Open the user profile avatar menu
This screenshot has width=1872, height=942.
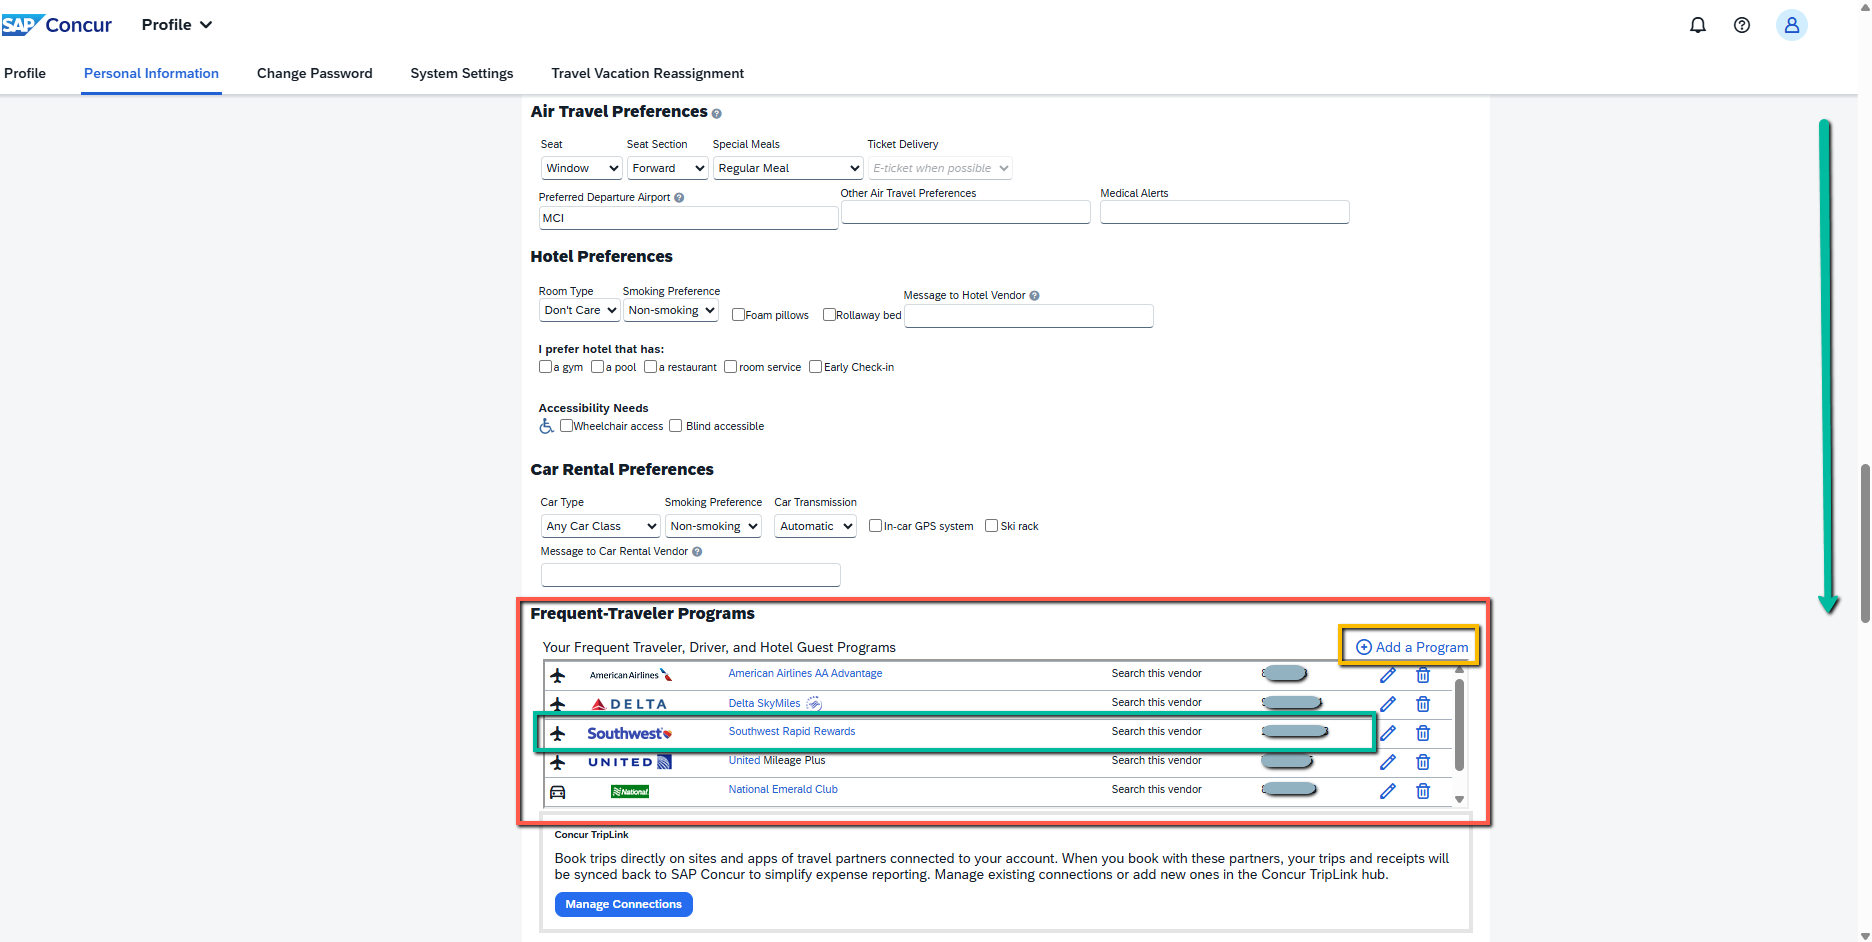pos(1791,24)
